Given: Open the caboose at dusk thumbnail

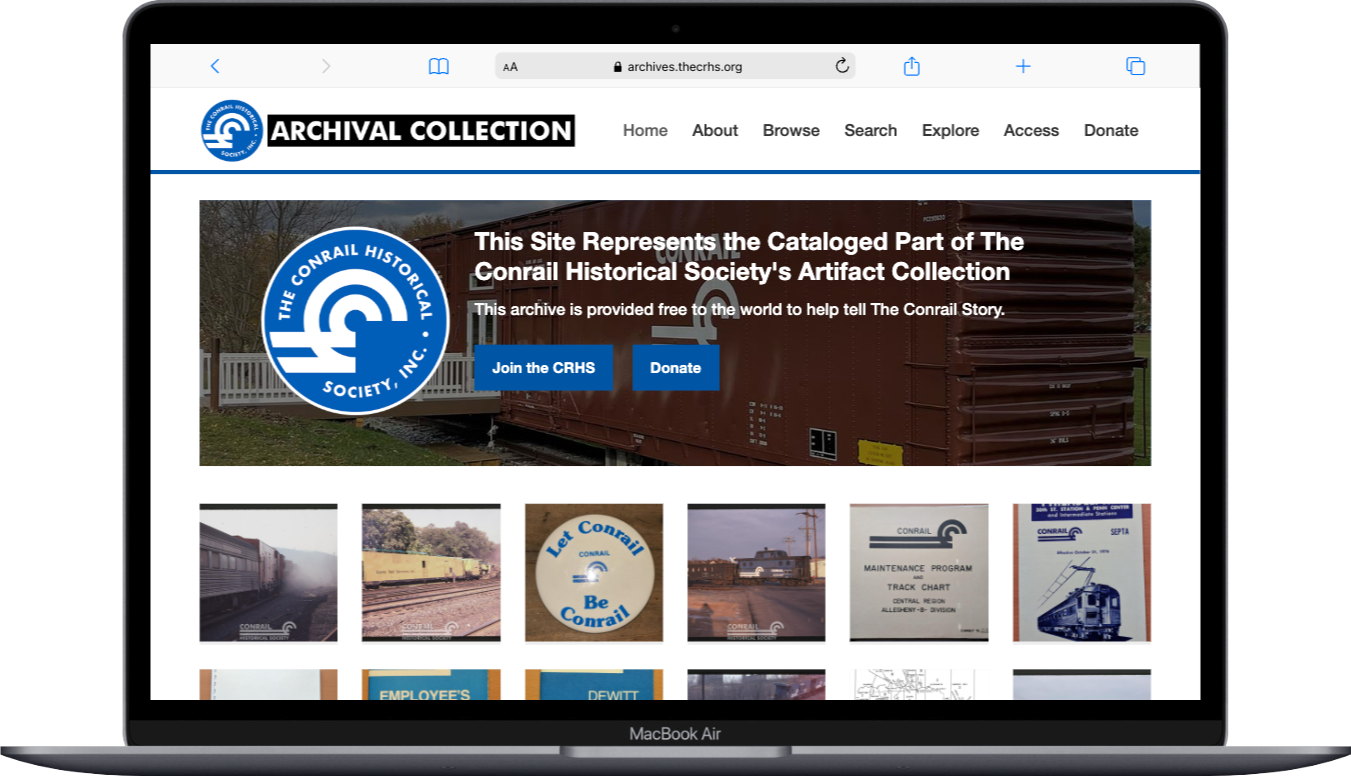Looking at the screenshot, I should coord(756,572).
